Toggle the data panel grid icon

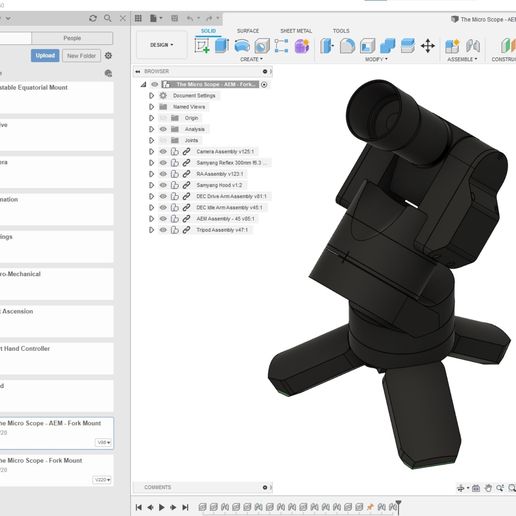pos(138,18)
